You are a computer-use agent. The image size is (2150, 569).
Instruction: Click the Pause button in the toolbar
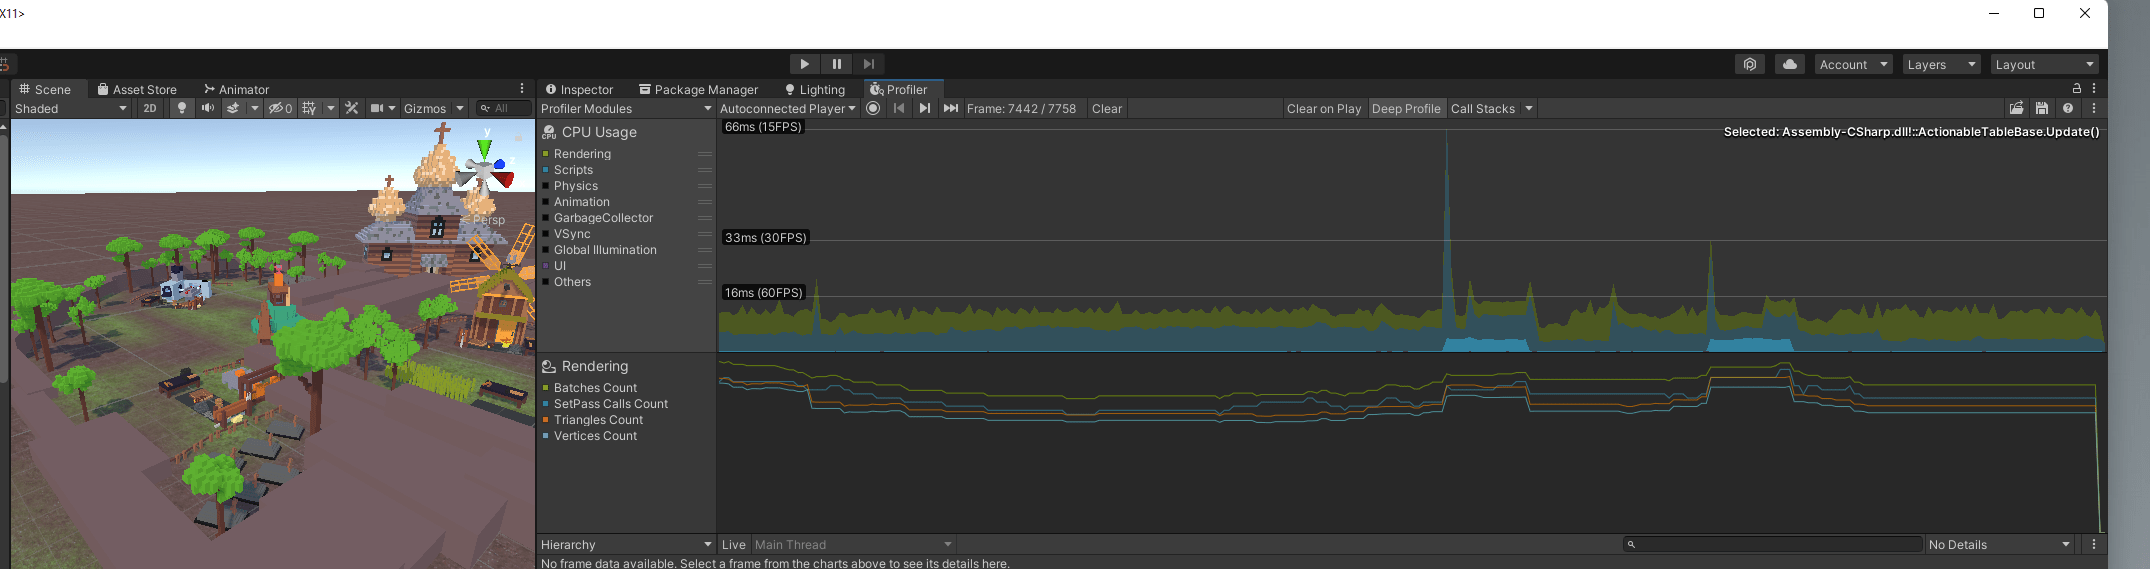[837, 64]
